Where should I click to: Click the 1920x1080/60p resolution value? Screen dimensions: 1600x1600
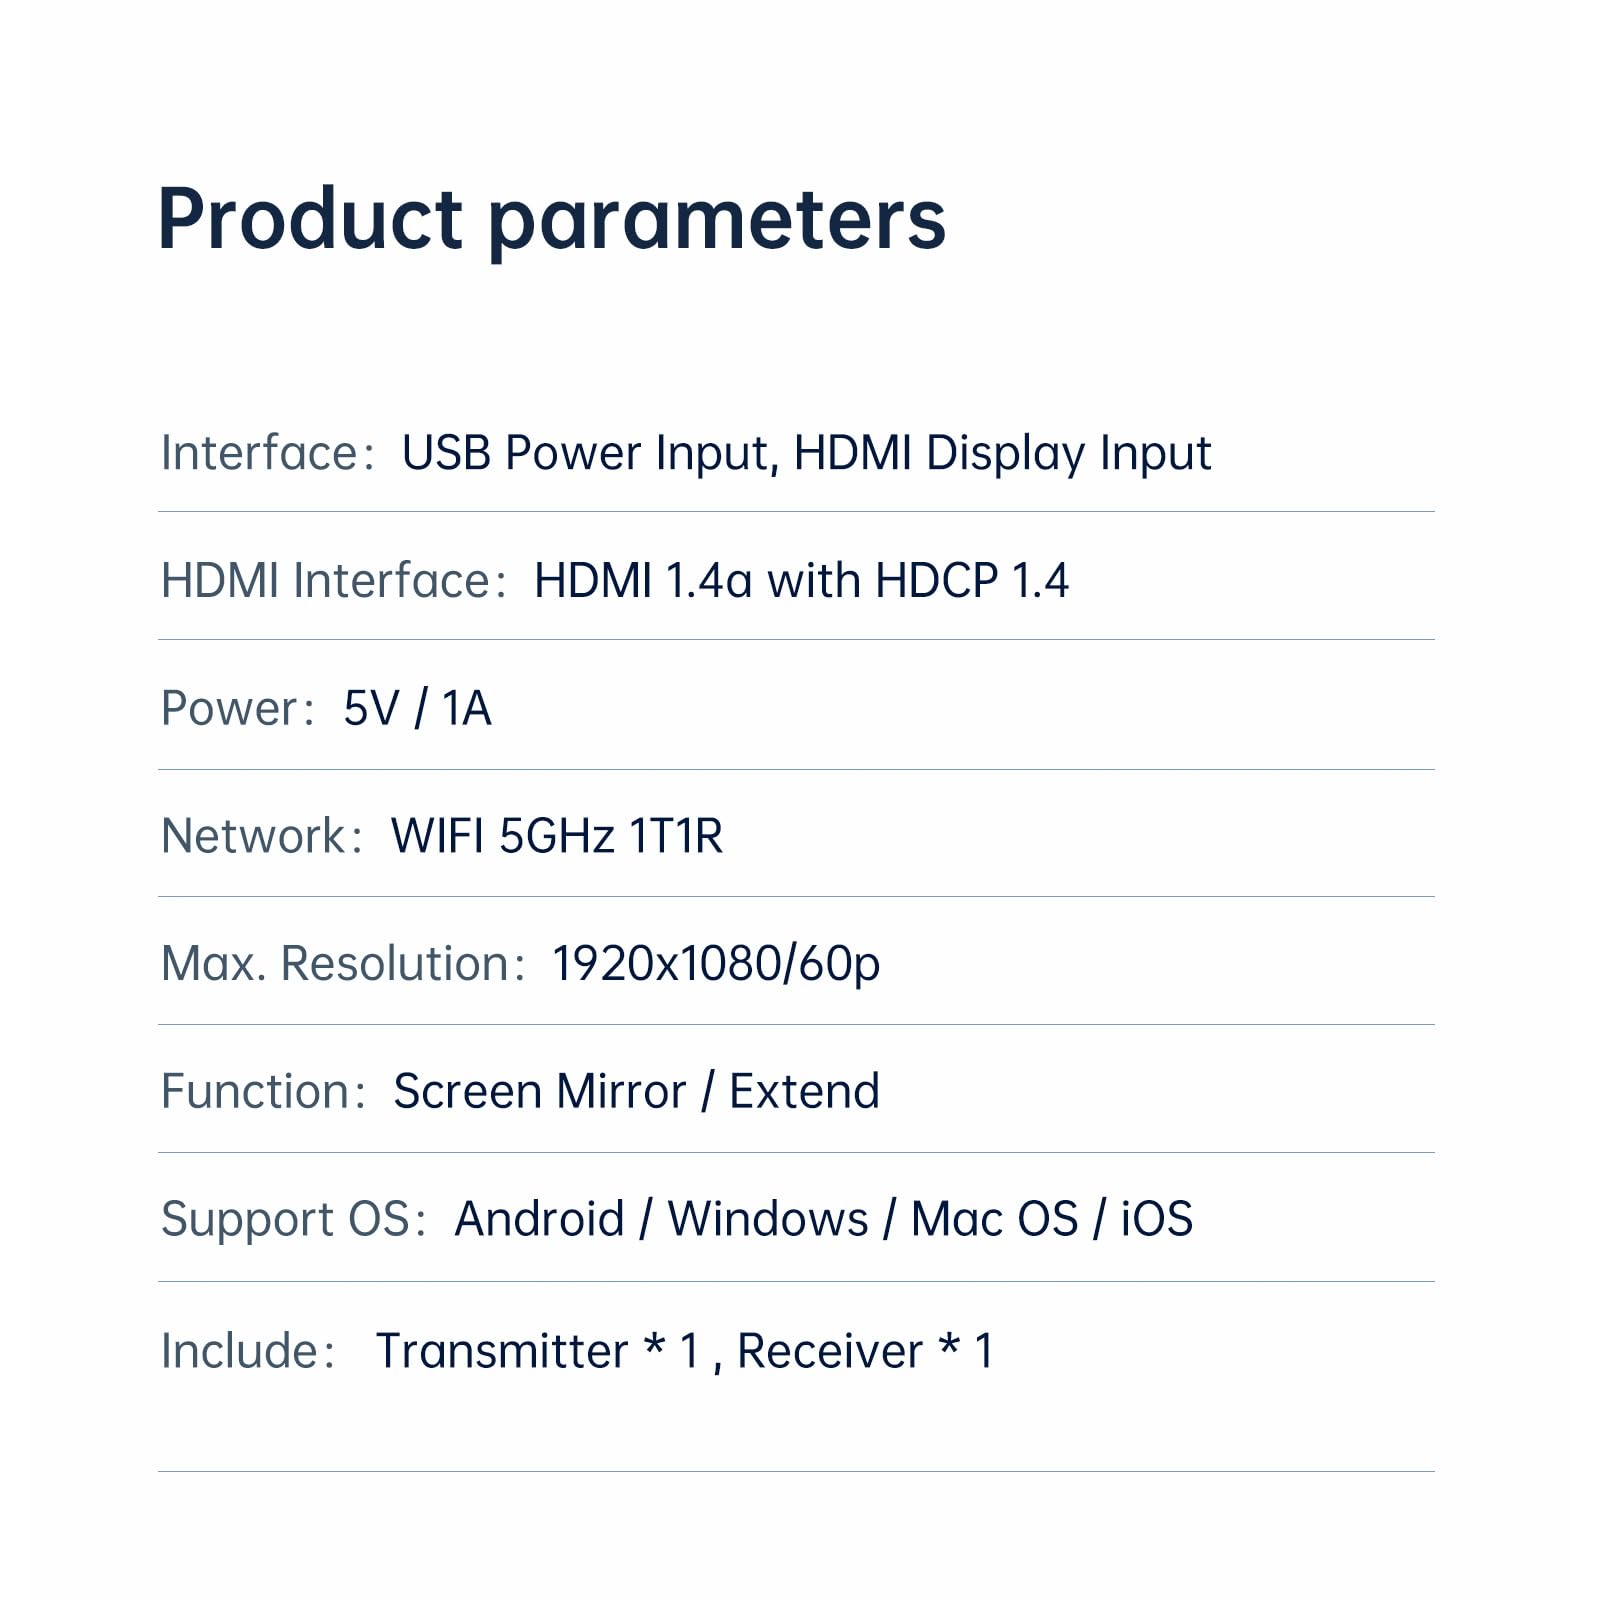tap(716, 964)
